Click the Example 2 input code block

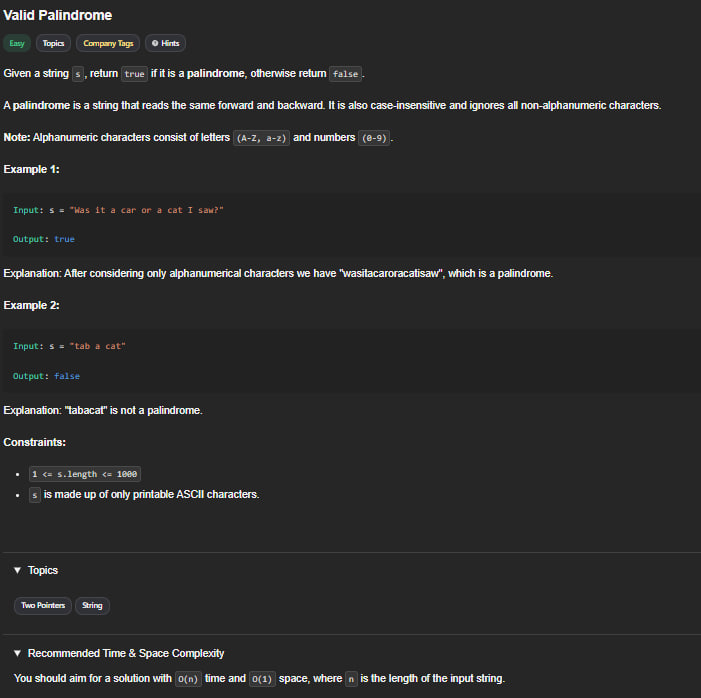(352, 361)
